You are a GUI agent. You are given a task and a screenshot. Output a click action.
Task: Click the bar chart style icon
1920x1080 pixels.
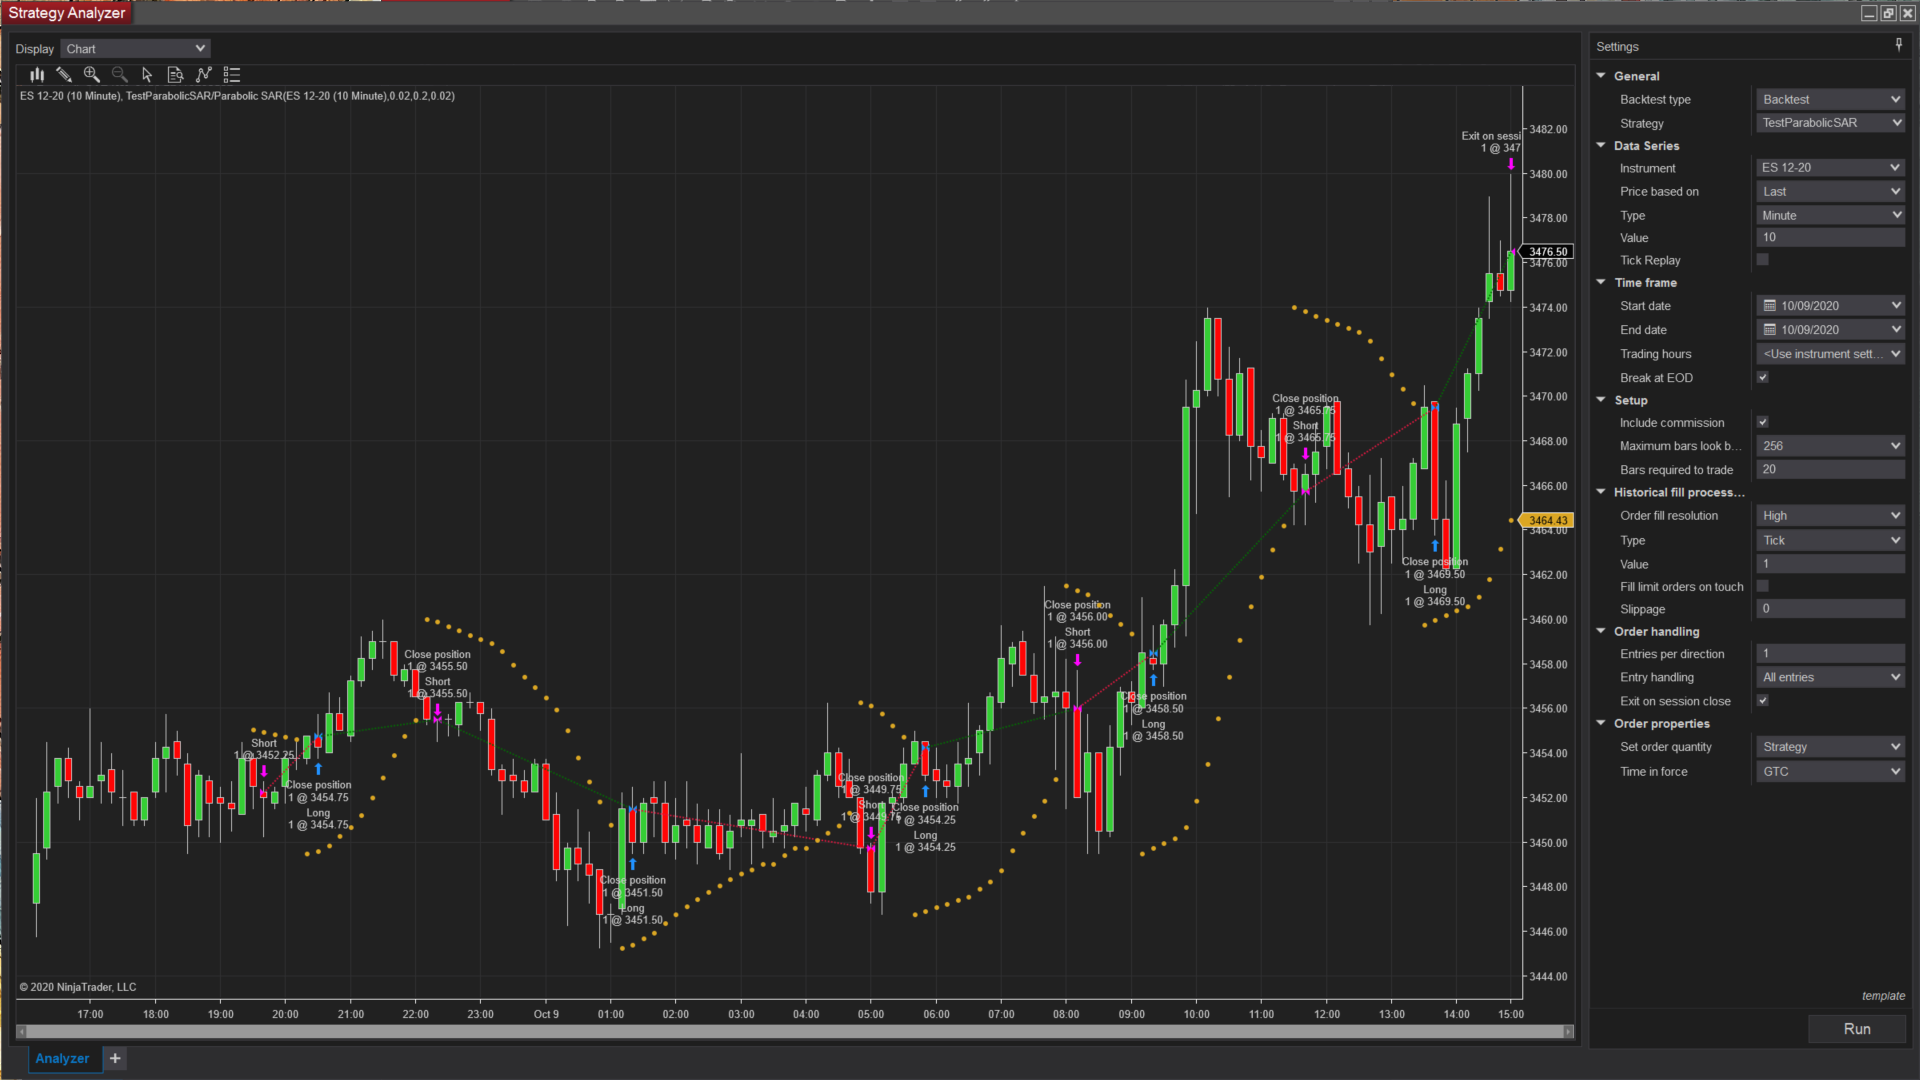[x=37, y=75]
